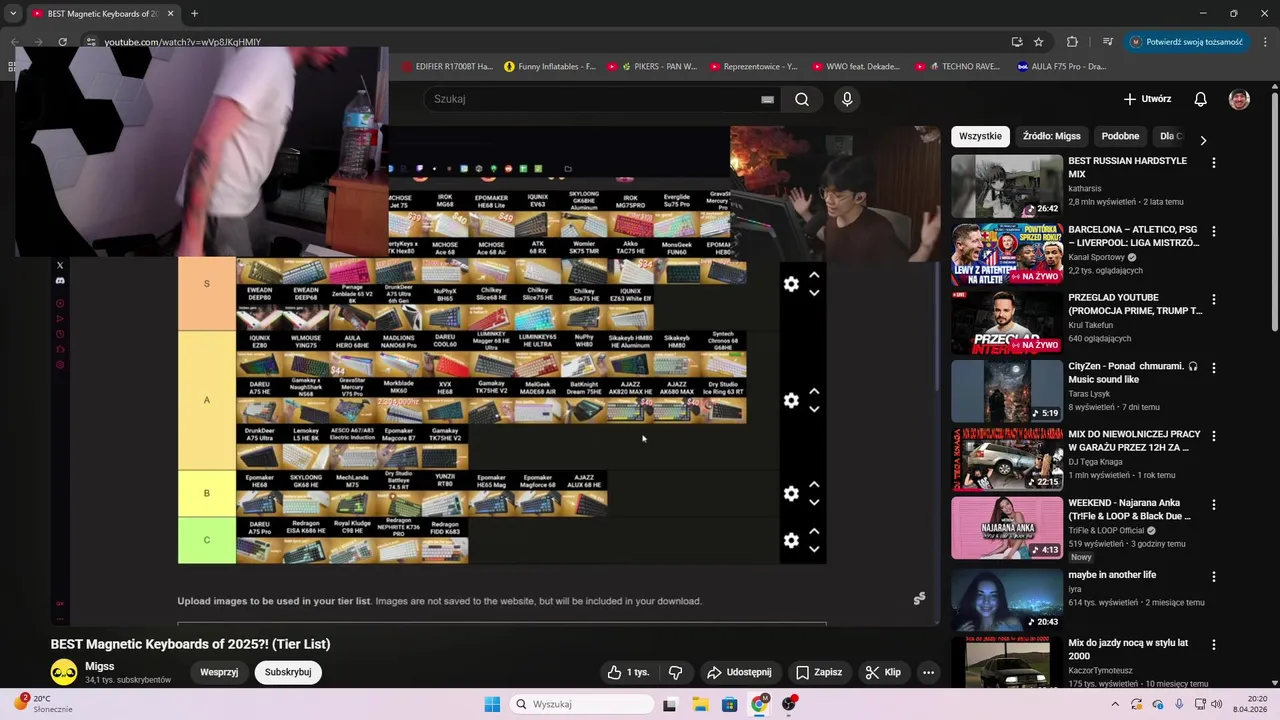Open options menu for BARCELONA – ATLETICO video
1280x720 pixels.
coord(1214,231)
